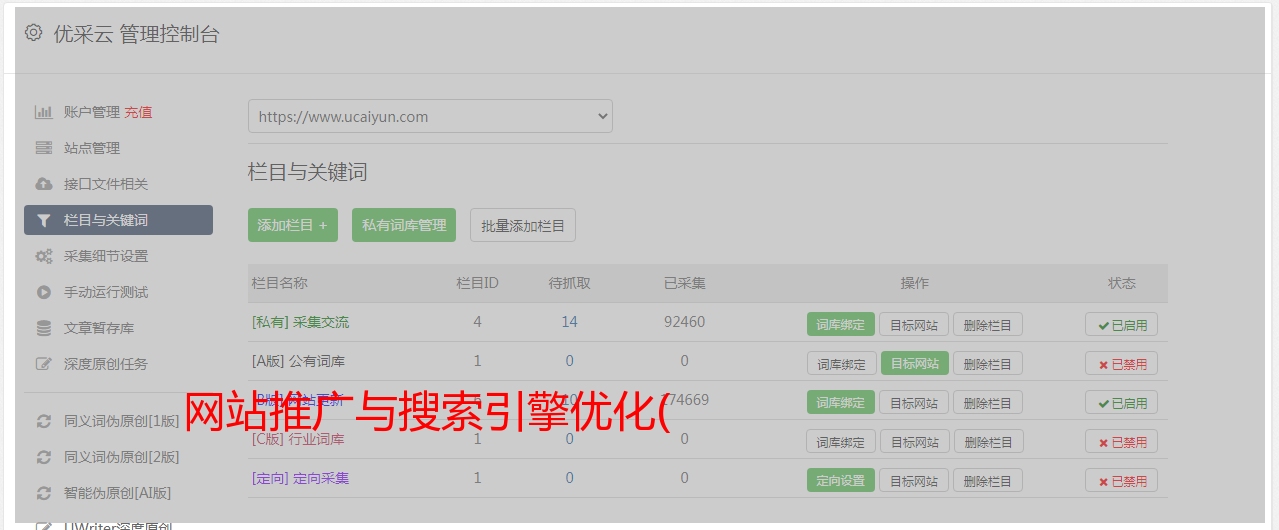Click the [C版] 行业词库 column name
Viewport: 1279px width, 530px height.
pyautogui.click(x=298, y=439)
